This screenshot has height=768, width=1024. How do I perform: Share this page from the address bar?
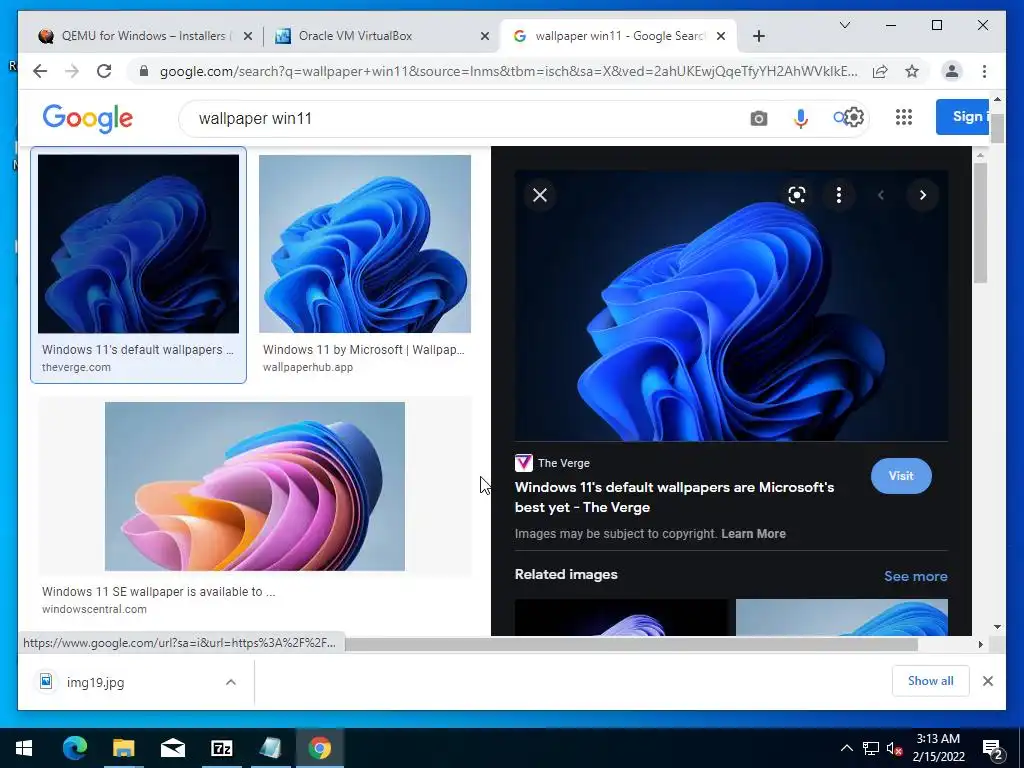[880, 71]
